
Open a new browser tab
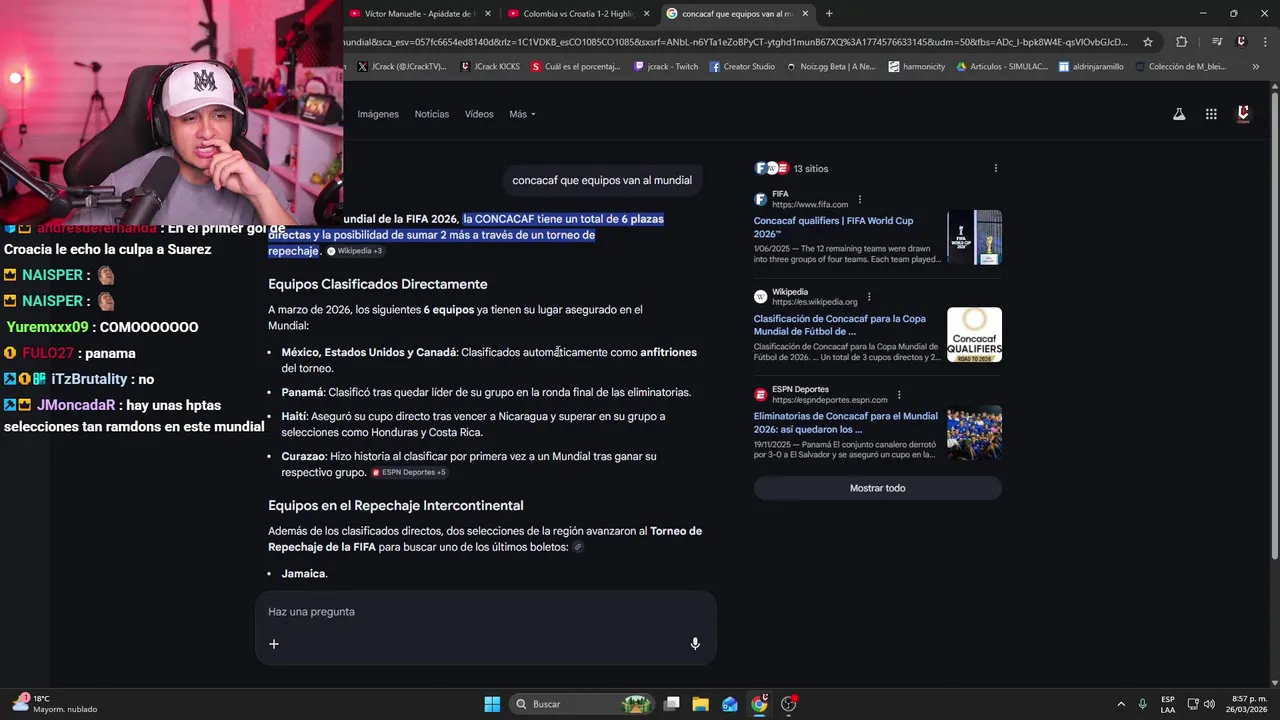pos(829,14)
